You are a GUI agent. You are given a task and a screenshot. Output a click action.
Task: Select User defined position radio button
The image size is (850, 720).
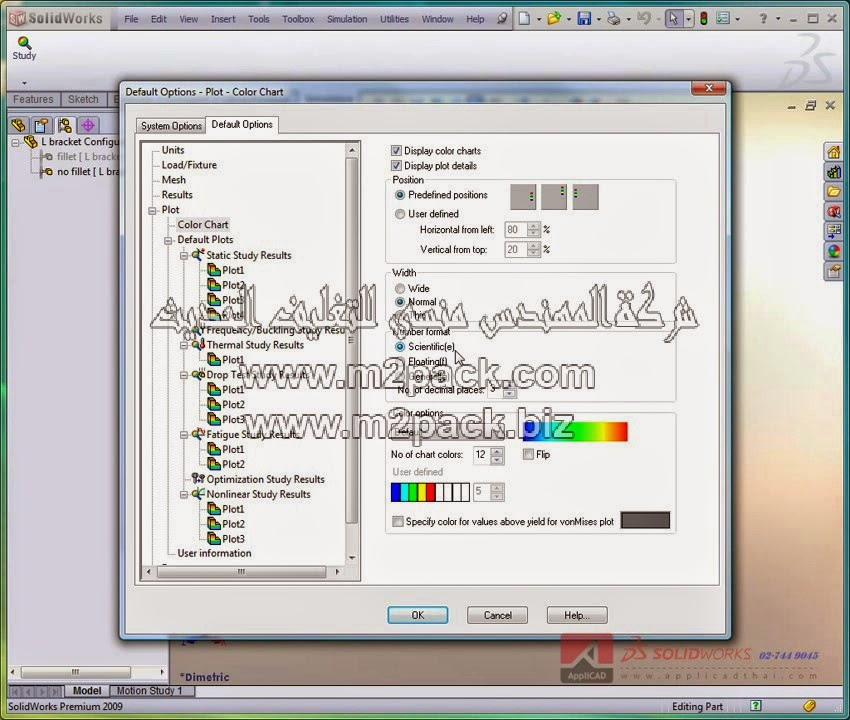400,214
